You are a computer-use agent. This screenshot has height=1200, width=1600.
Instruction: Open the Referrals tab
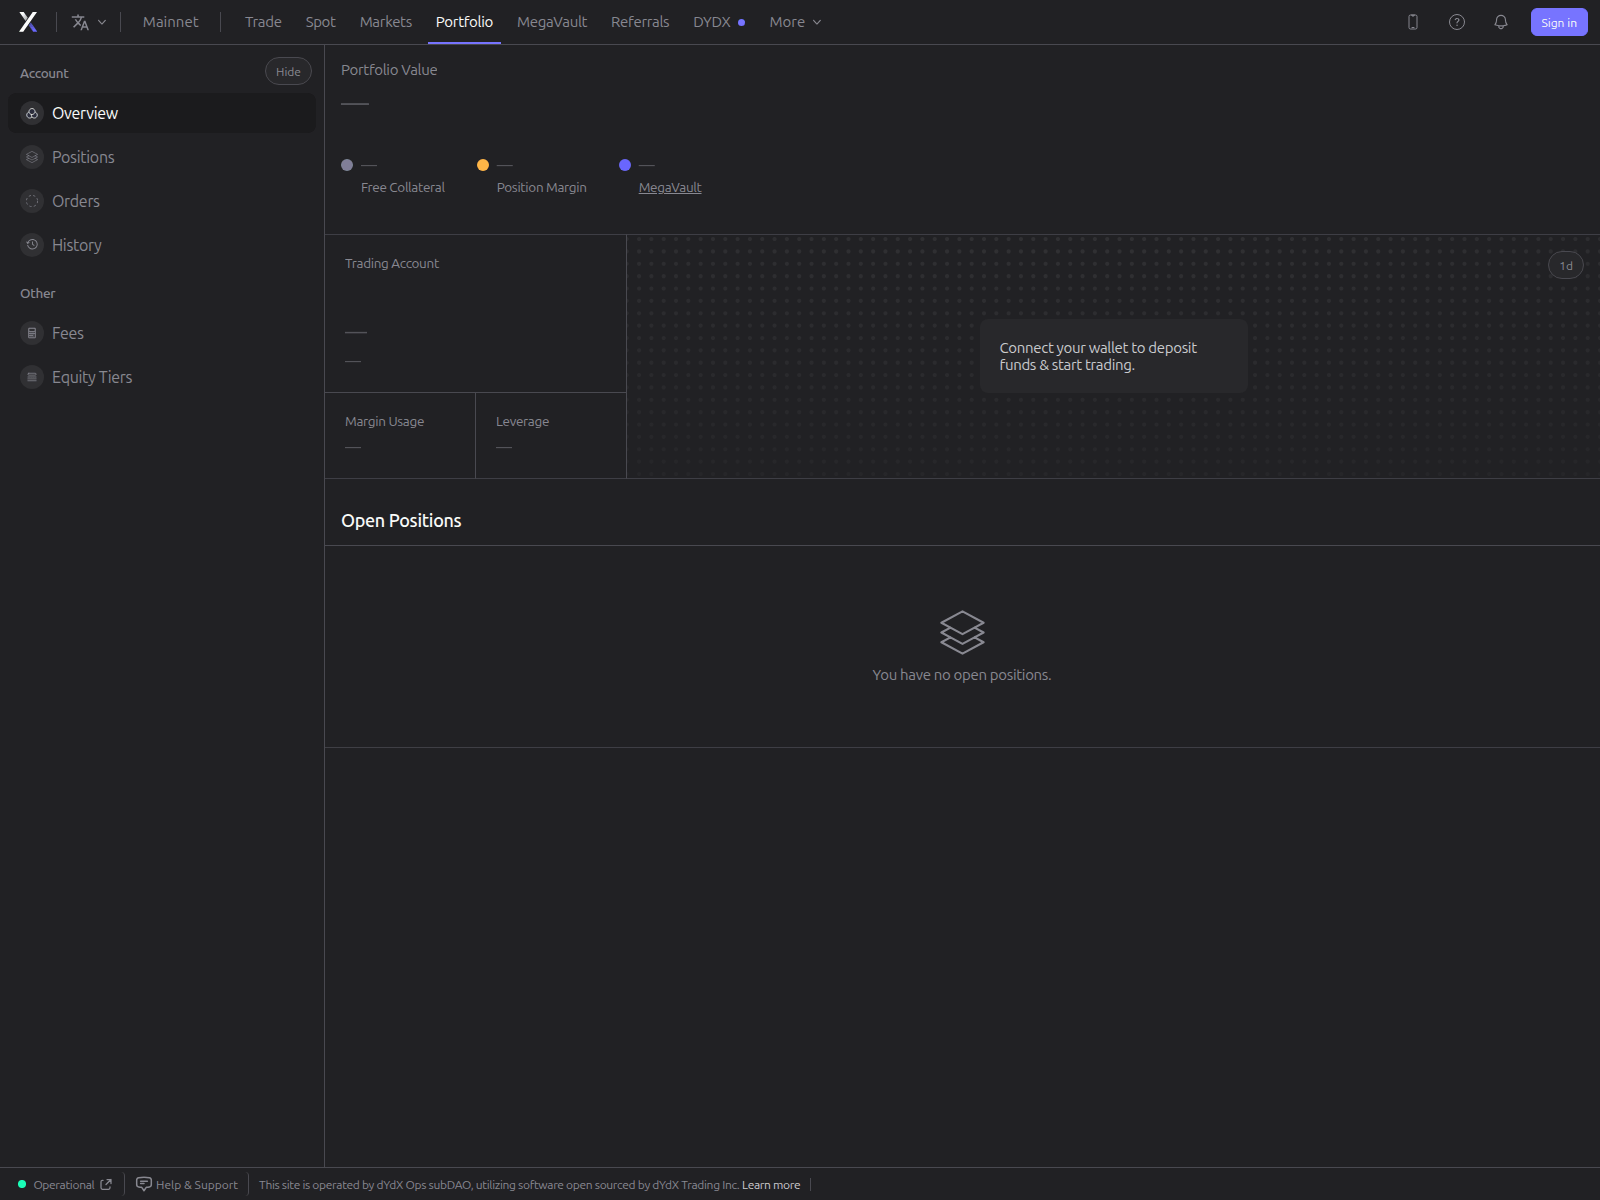(x=640, y=22)
